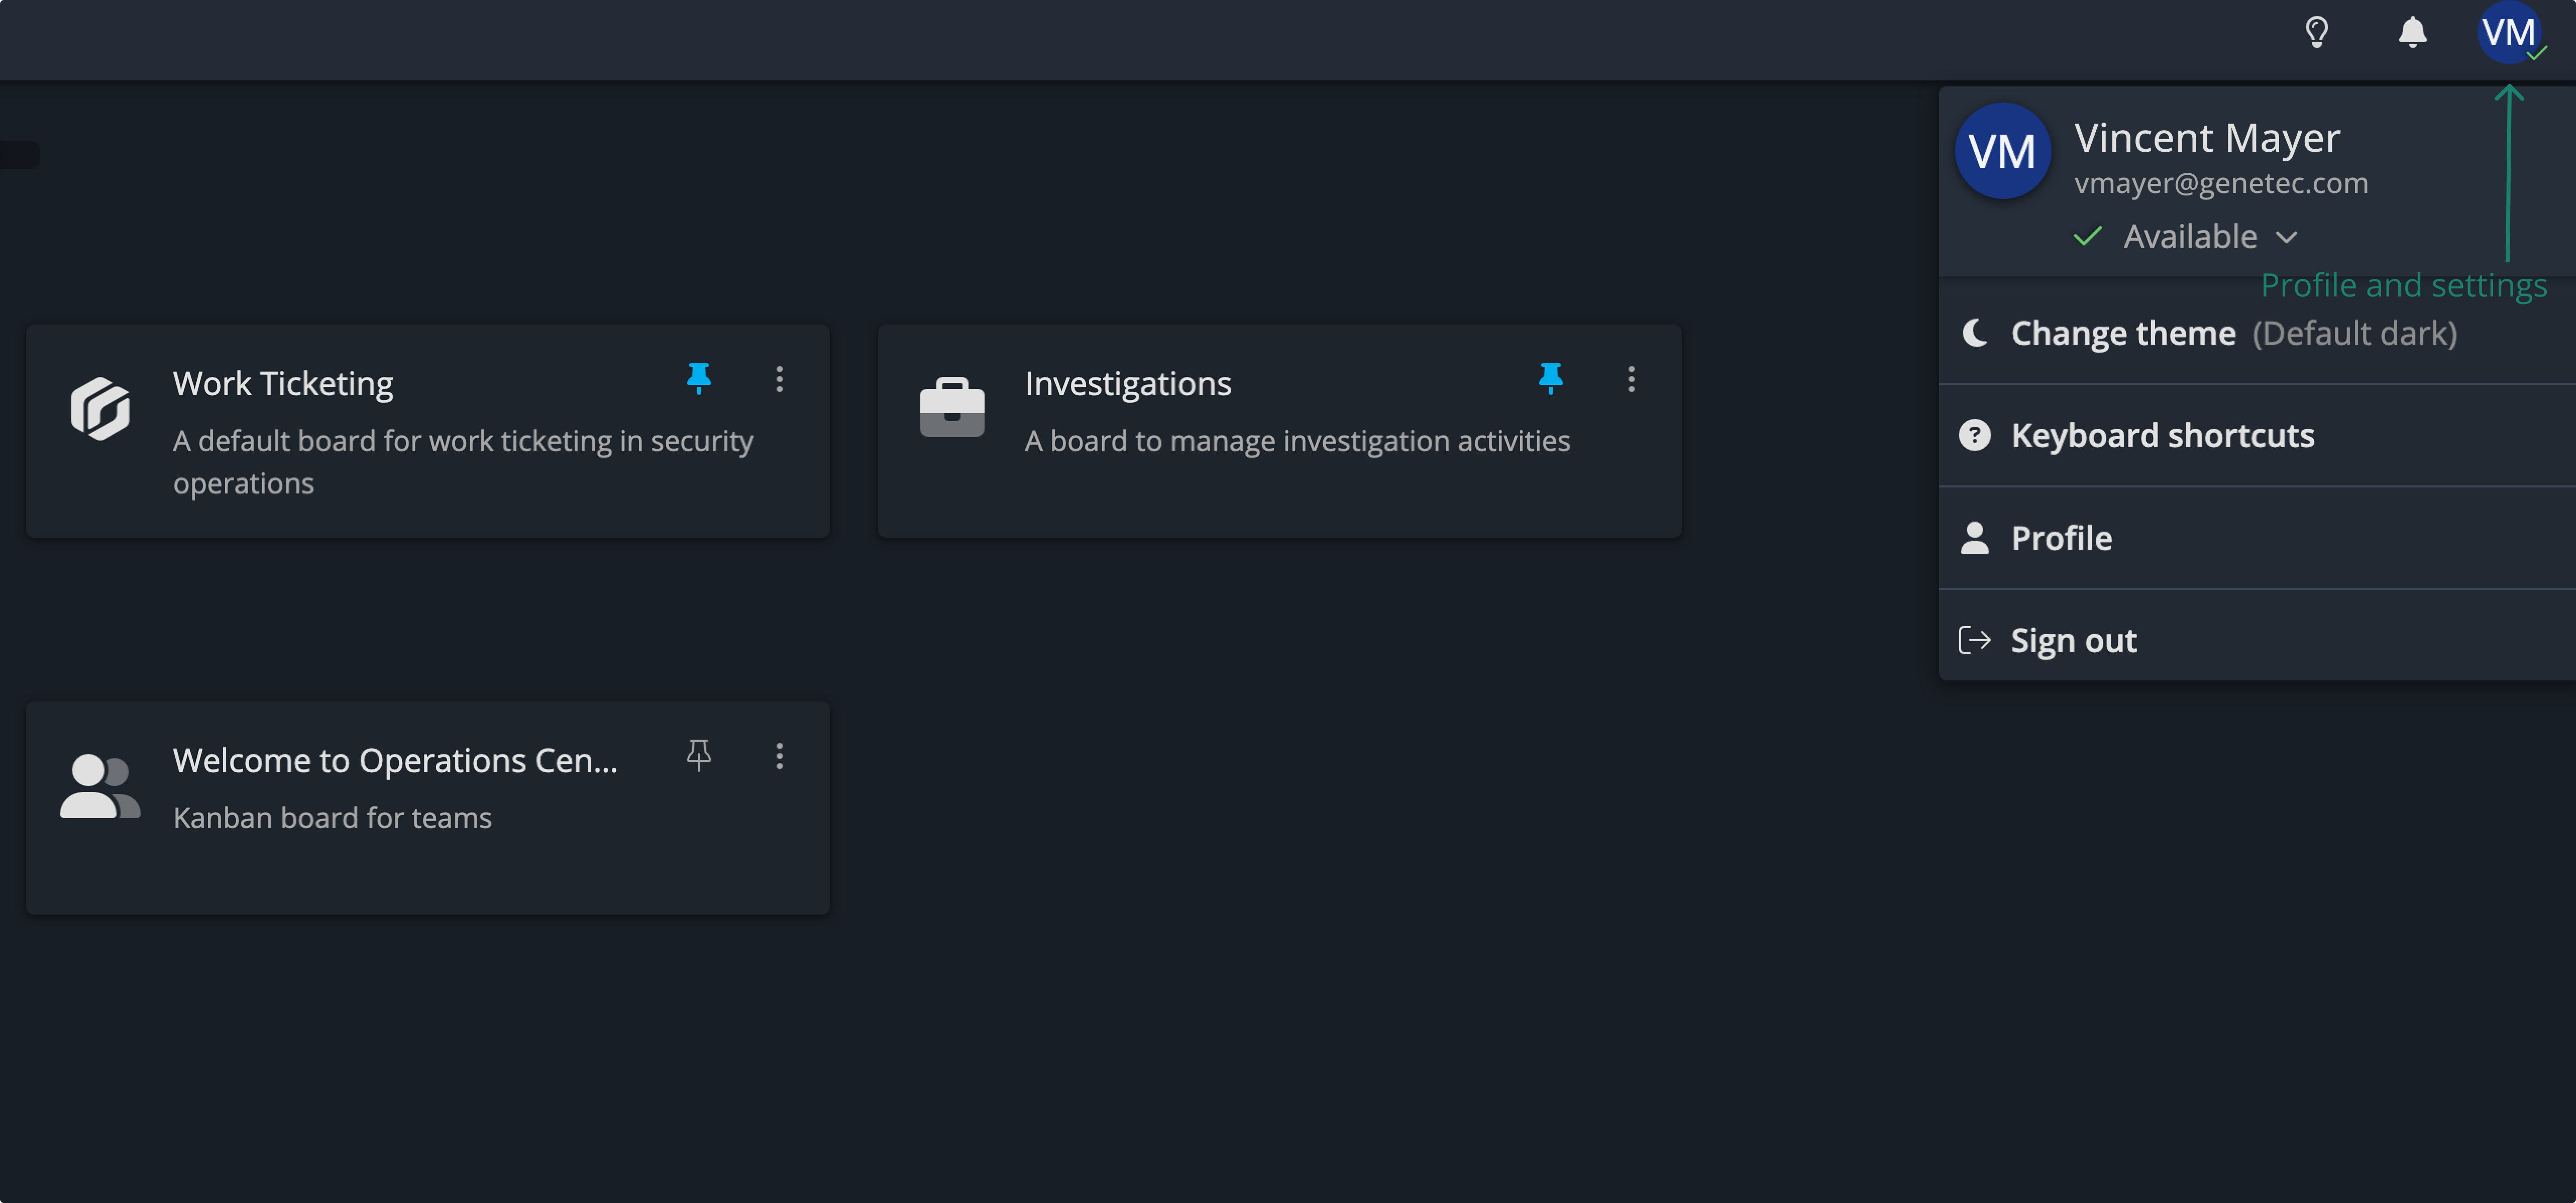Click the person Profile icon

[1975, 537]
